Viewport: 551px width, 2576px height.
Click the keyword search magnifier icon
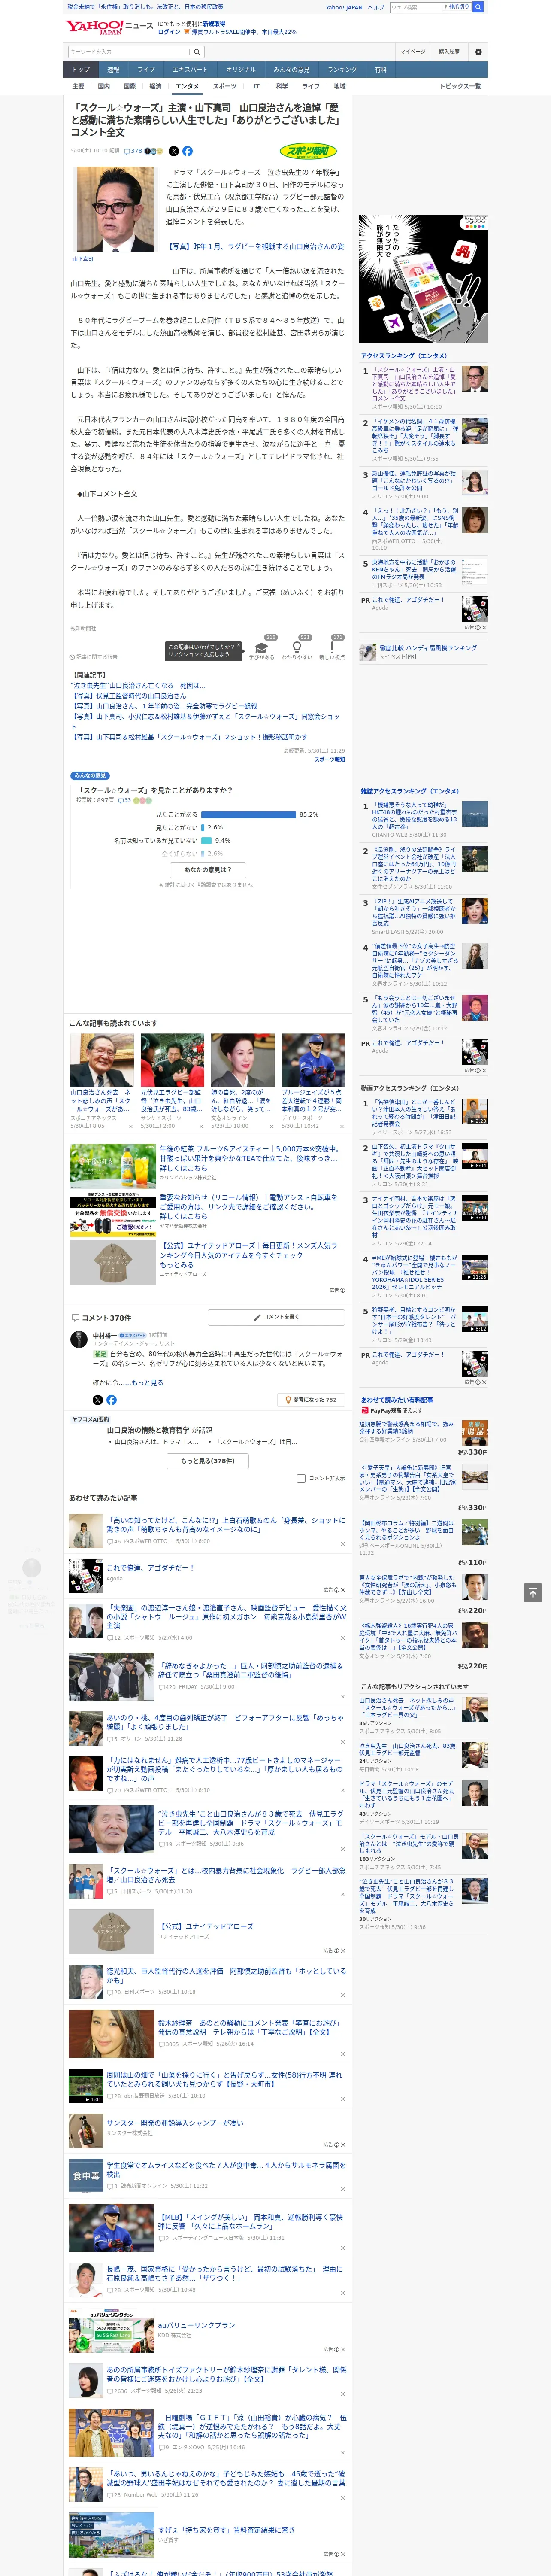tap(197, 52)
